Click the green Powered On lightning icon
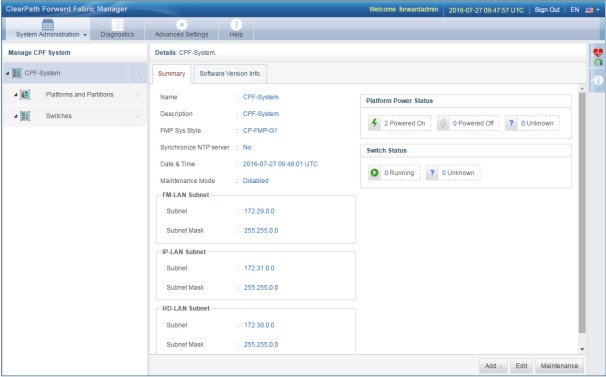This screenshot has height=377, width=606. click(374, 123)
